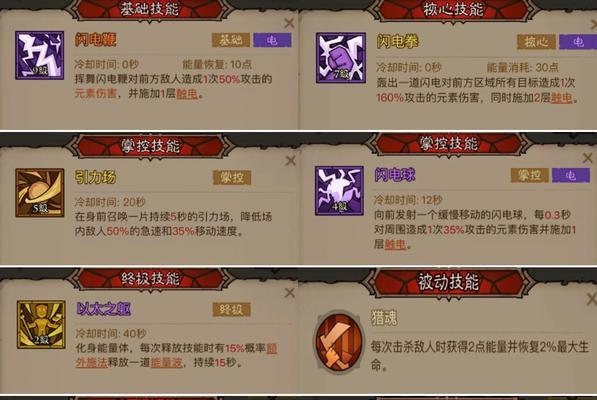
Task: Click the 掌控 tag next to 引力场
Action: point(232,177)
